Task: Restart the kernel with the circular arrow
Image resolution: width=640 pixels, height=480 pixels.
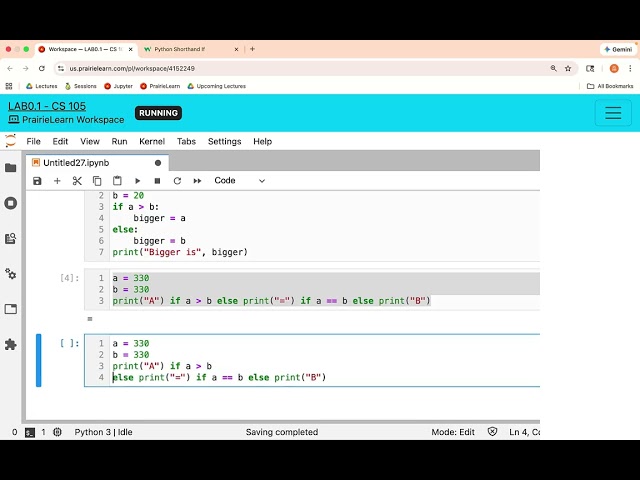Action: (x=177, y=181)
